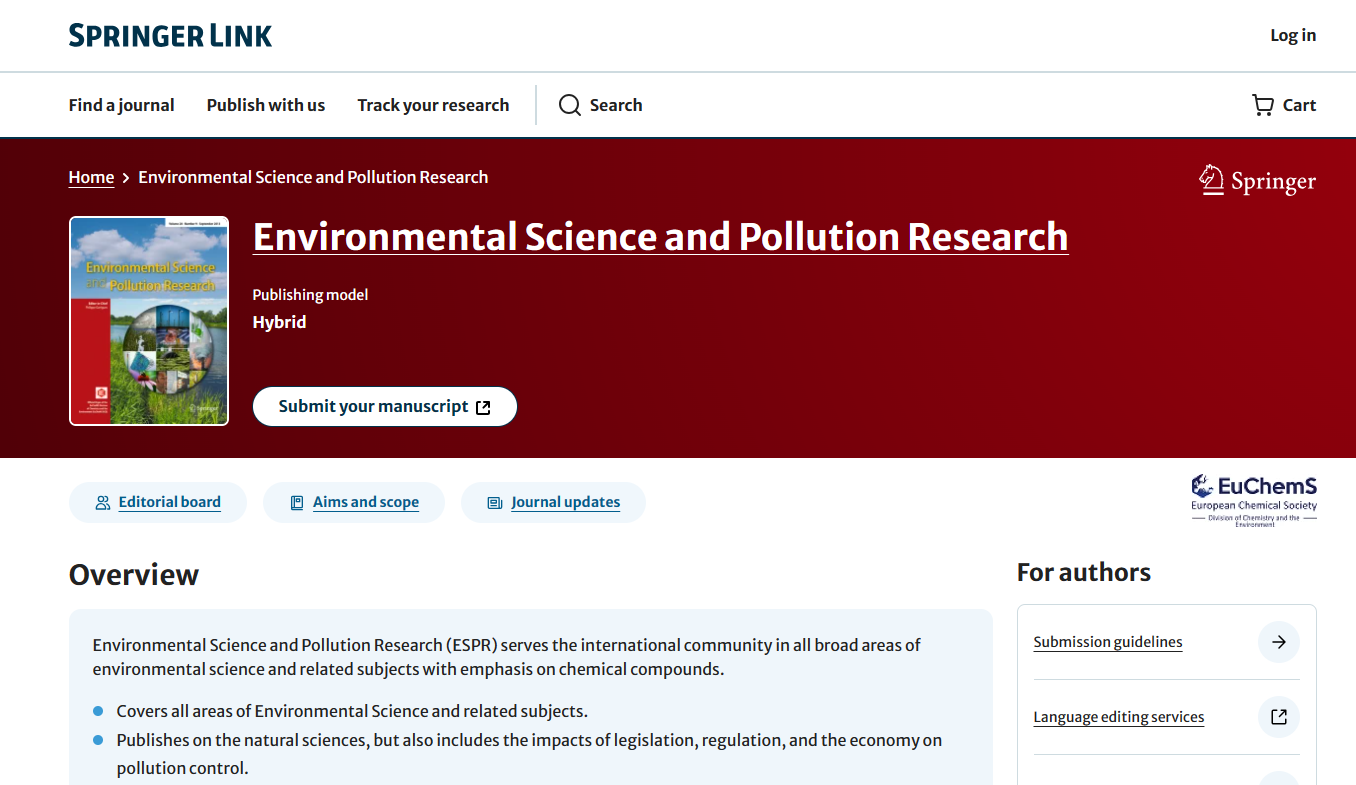Click breadcrumb text Environmental Science and Pollution Research
Screen dimensions: 1356x785
point(313,177)
